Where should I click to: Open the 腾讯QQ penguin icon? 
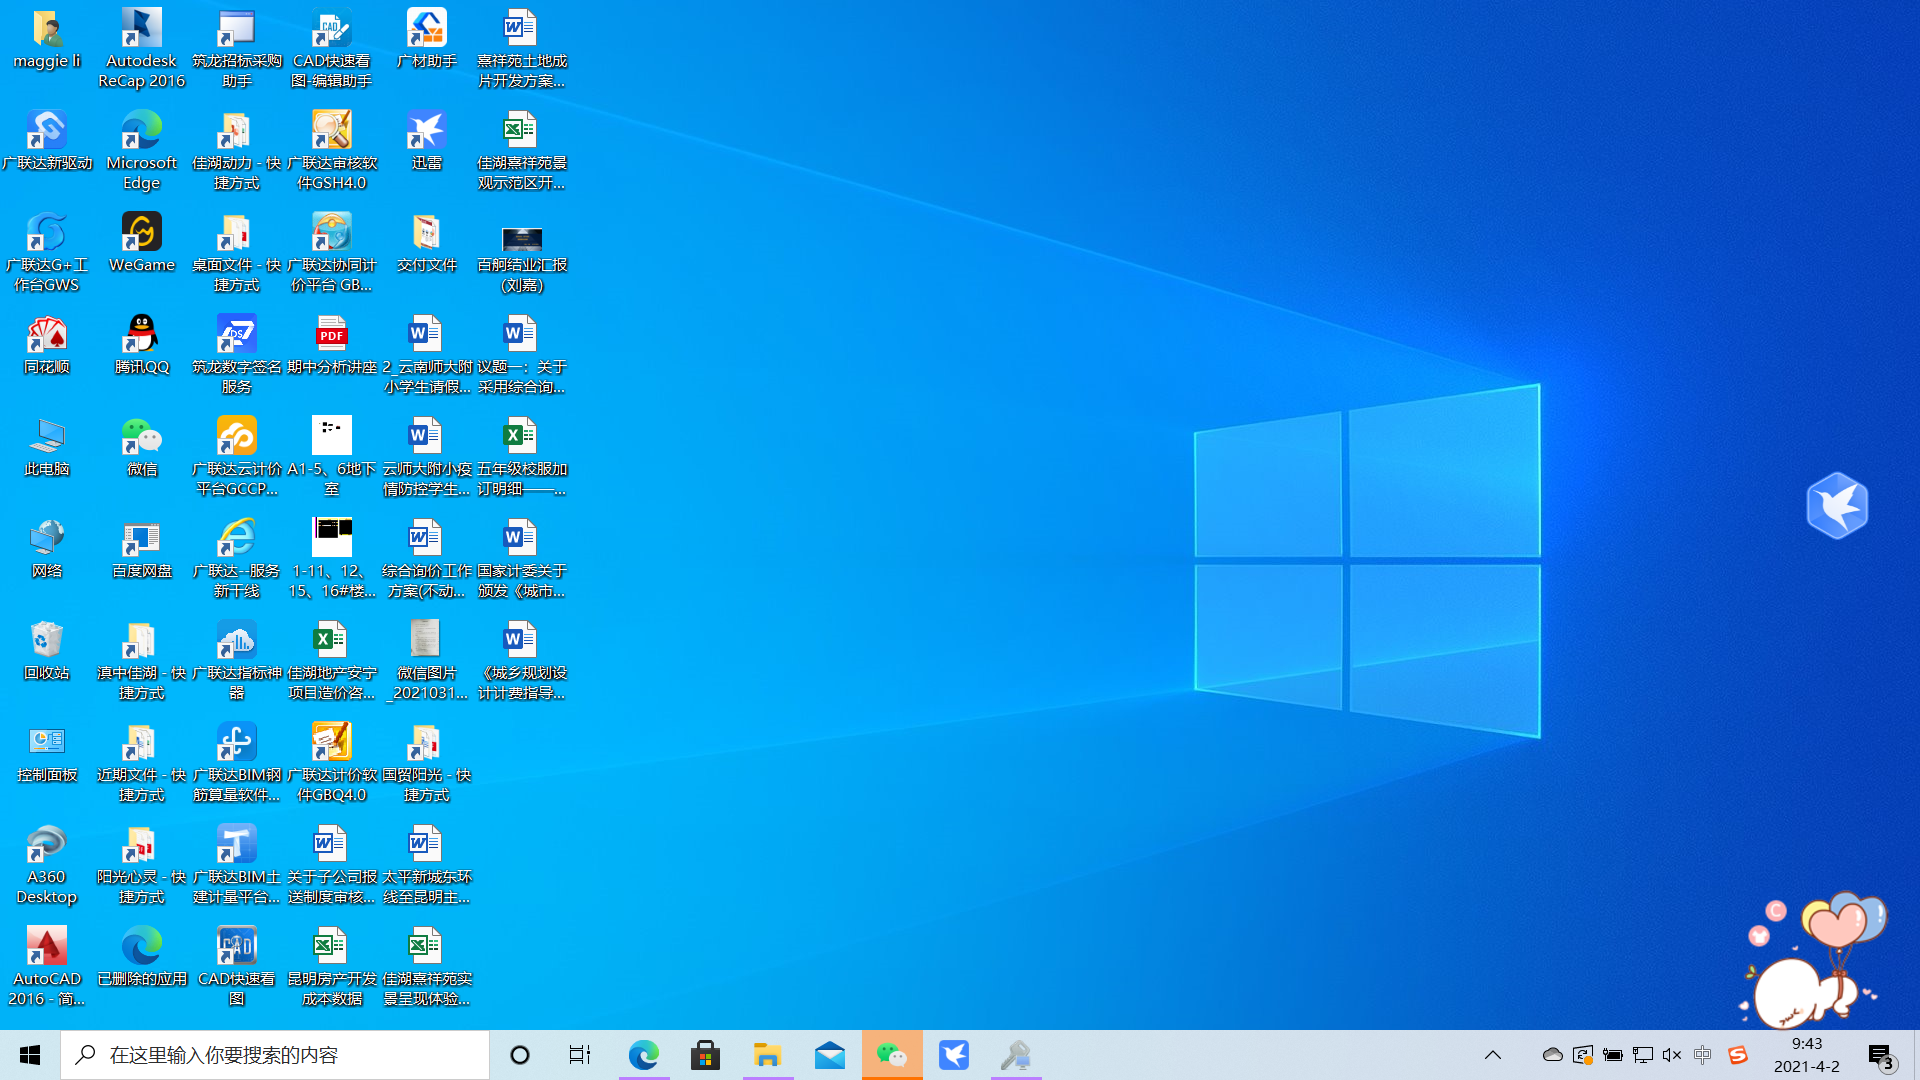click(141, 345)
